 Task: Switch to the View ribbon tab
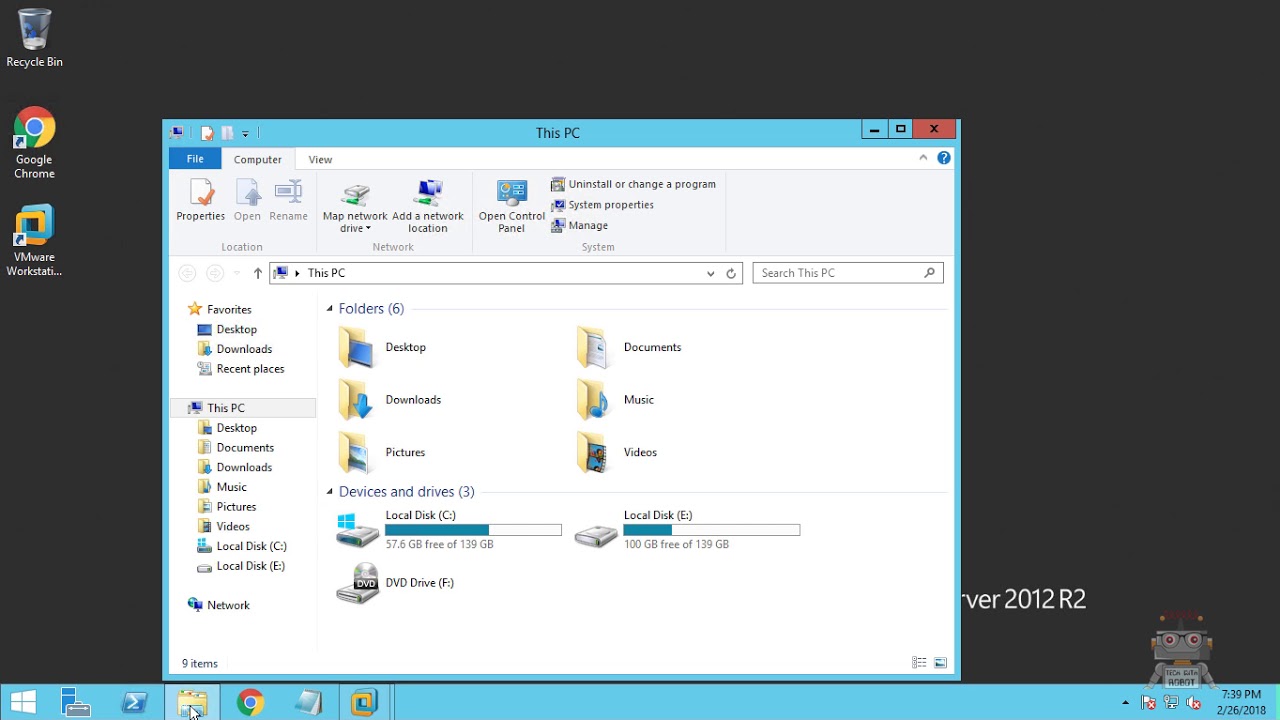click(x=320, y=159)
